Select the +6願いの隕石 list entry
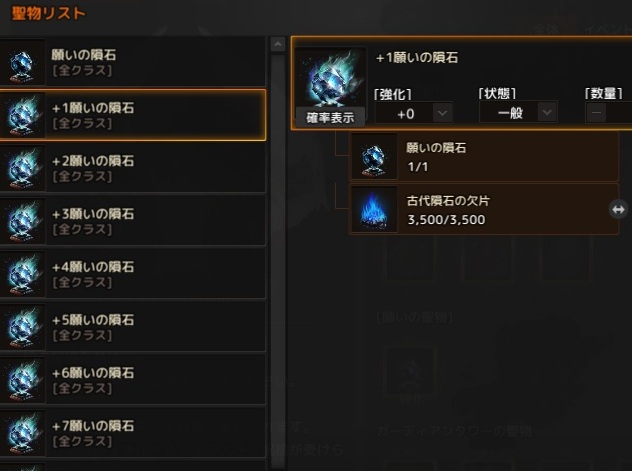632x471 pixels. tap(133, 380)
